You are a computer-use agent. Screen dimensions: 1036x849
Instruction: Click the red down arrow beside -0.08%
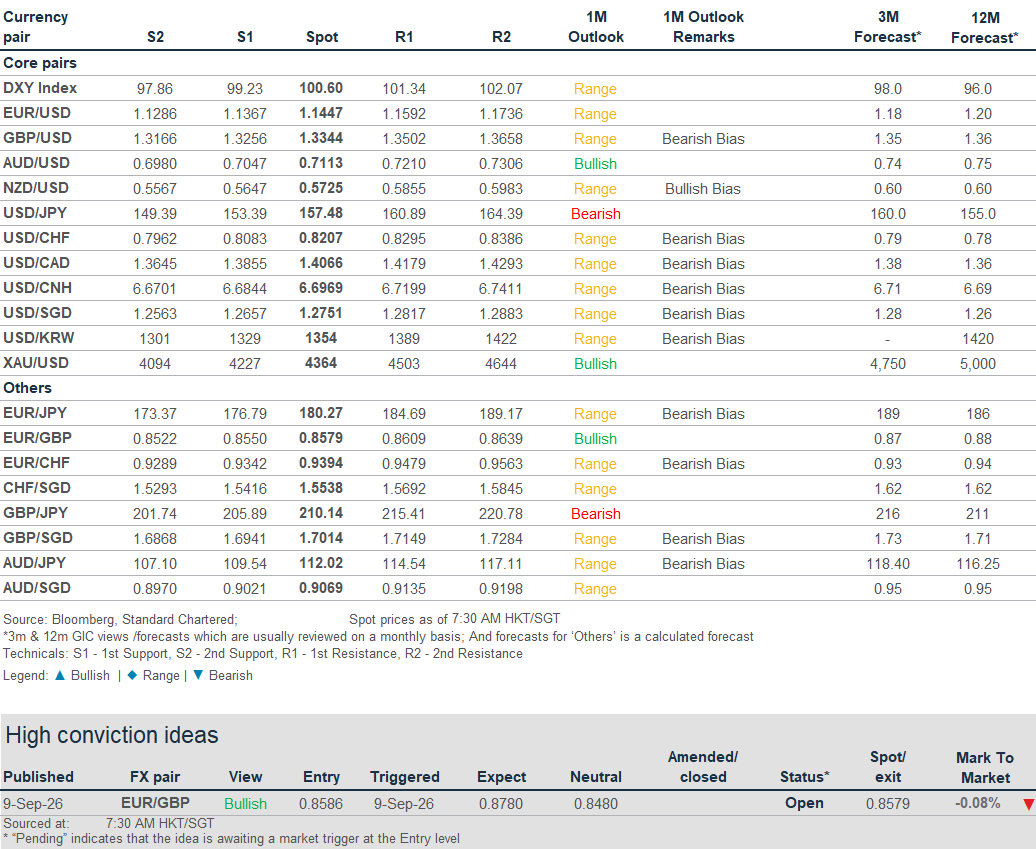coord(1028,804)
